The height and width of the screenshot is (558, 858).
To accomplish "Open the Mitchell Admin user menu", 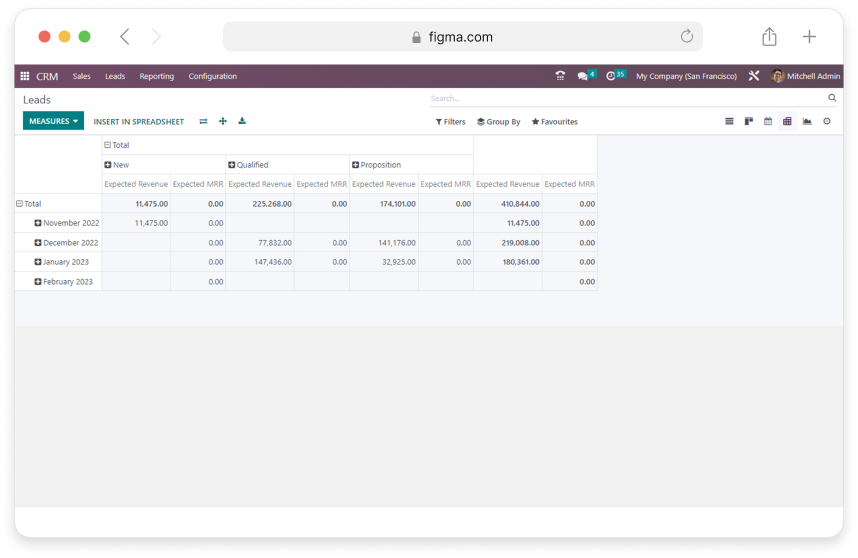I will [805, 76].
